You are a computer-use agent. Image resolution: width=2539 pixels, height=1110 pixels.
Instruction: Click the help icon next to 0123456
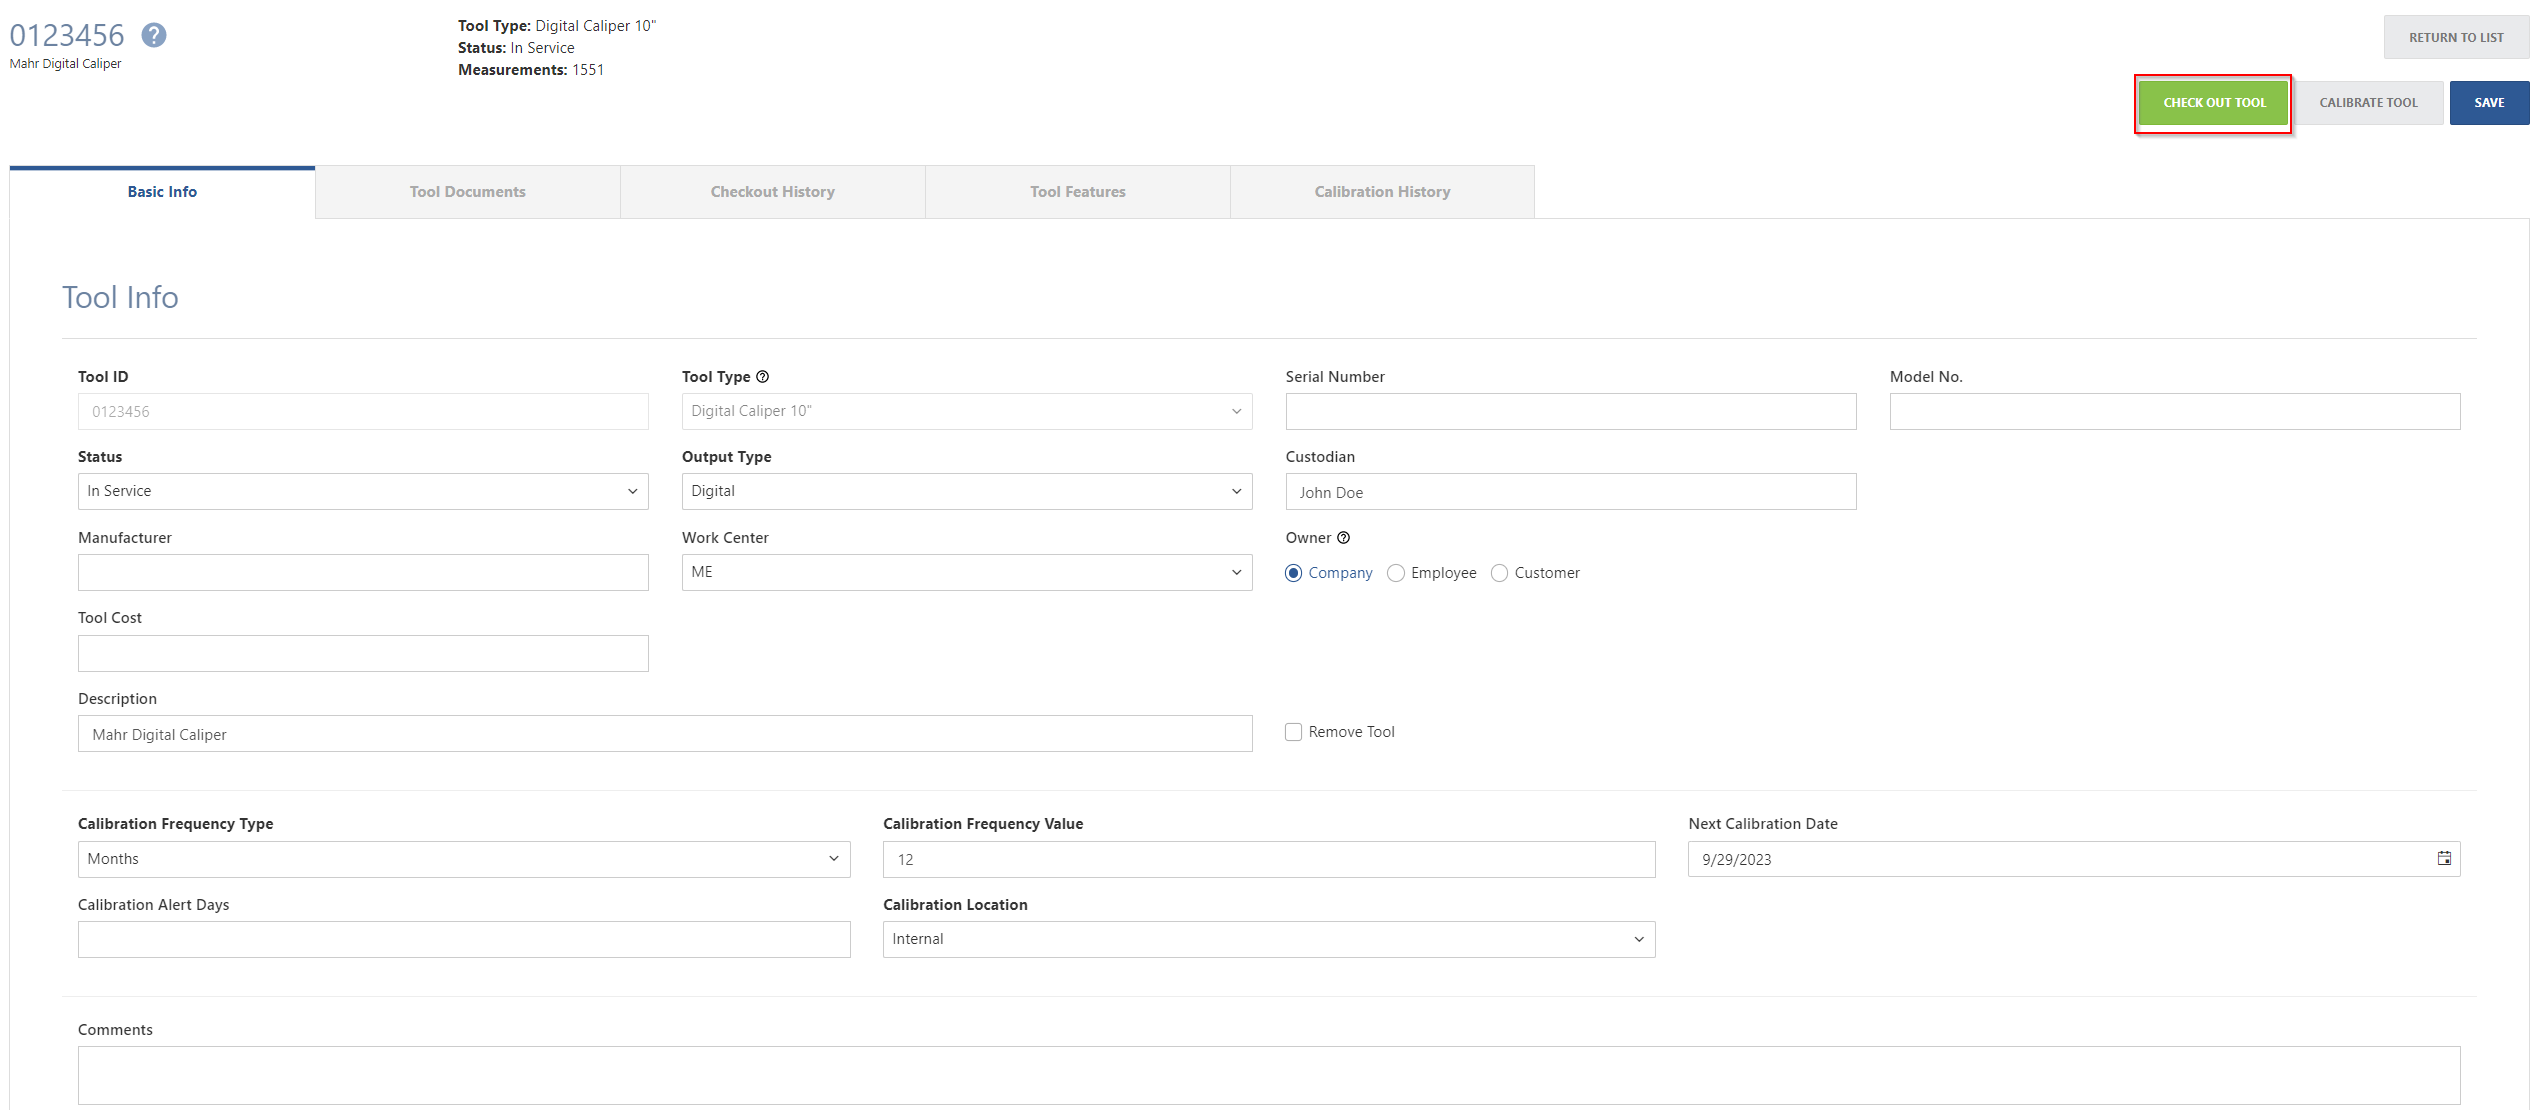tap(153, 36)
